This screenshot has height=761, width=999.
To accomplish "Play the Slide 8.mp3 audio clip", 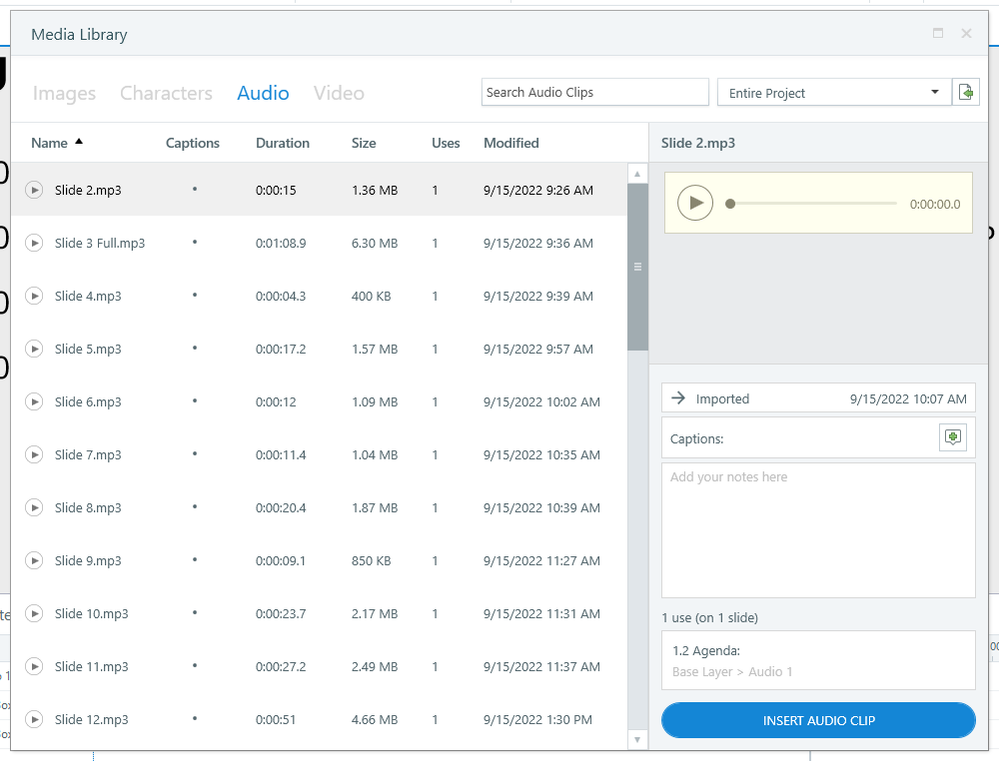I will click(34, 508).
